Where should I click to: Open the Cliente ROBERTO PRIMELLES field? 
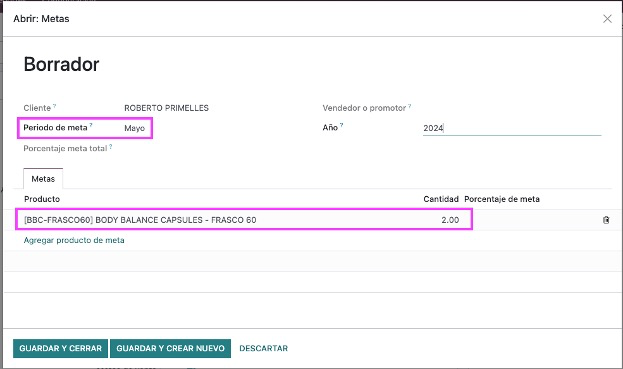(166, 108)
